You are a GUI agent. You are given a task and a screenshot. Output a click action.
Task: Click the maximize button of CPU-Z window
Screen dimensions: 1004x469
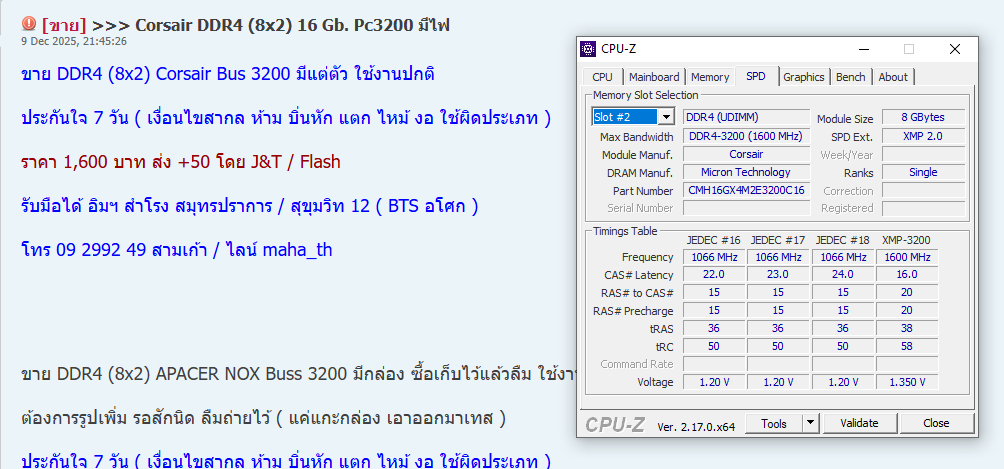pos(909,48)
